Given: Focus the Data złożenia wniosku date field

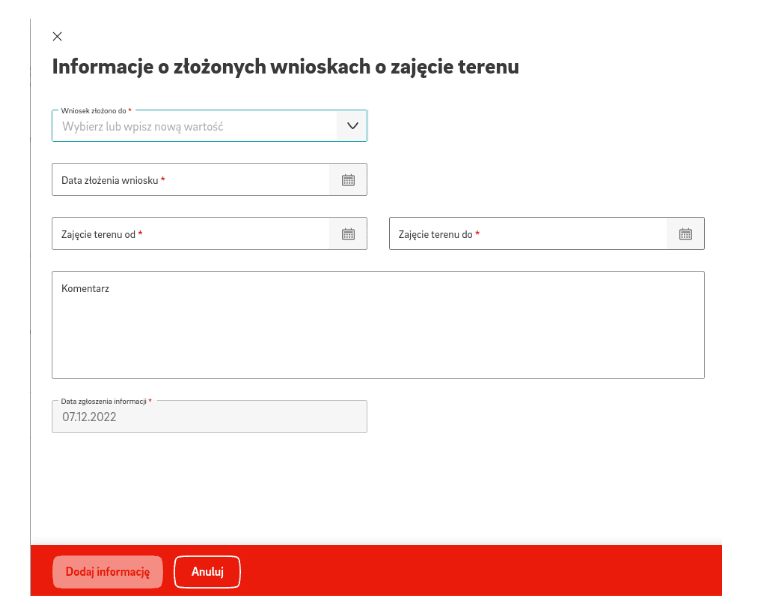Looking at the screenshot, I should [x=190, y=180].
